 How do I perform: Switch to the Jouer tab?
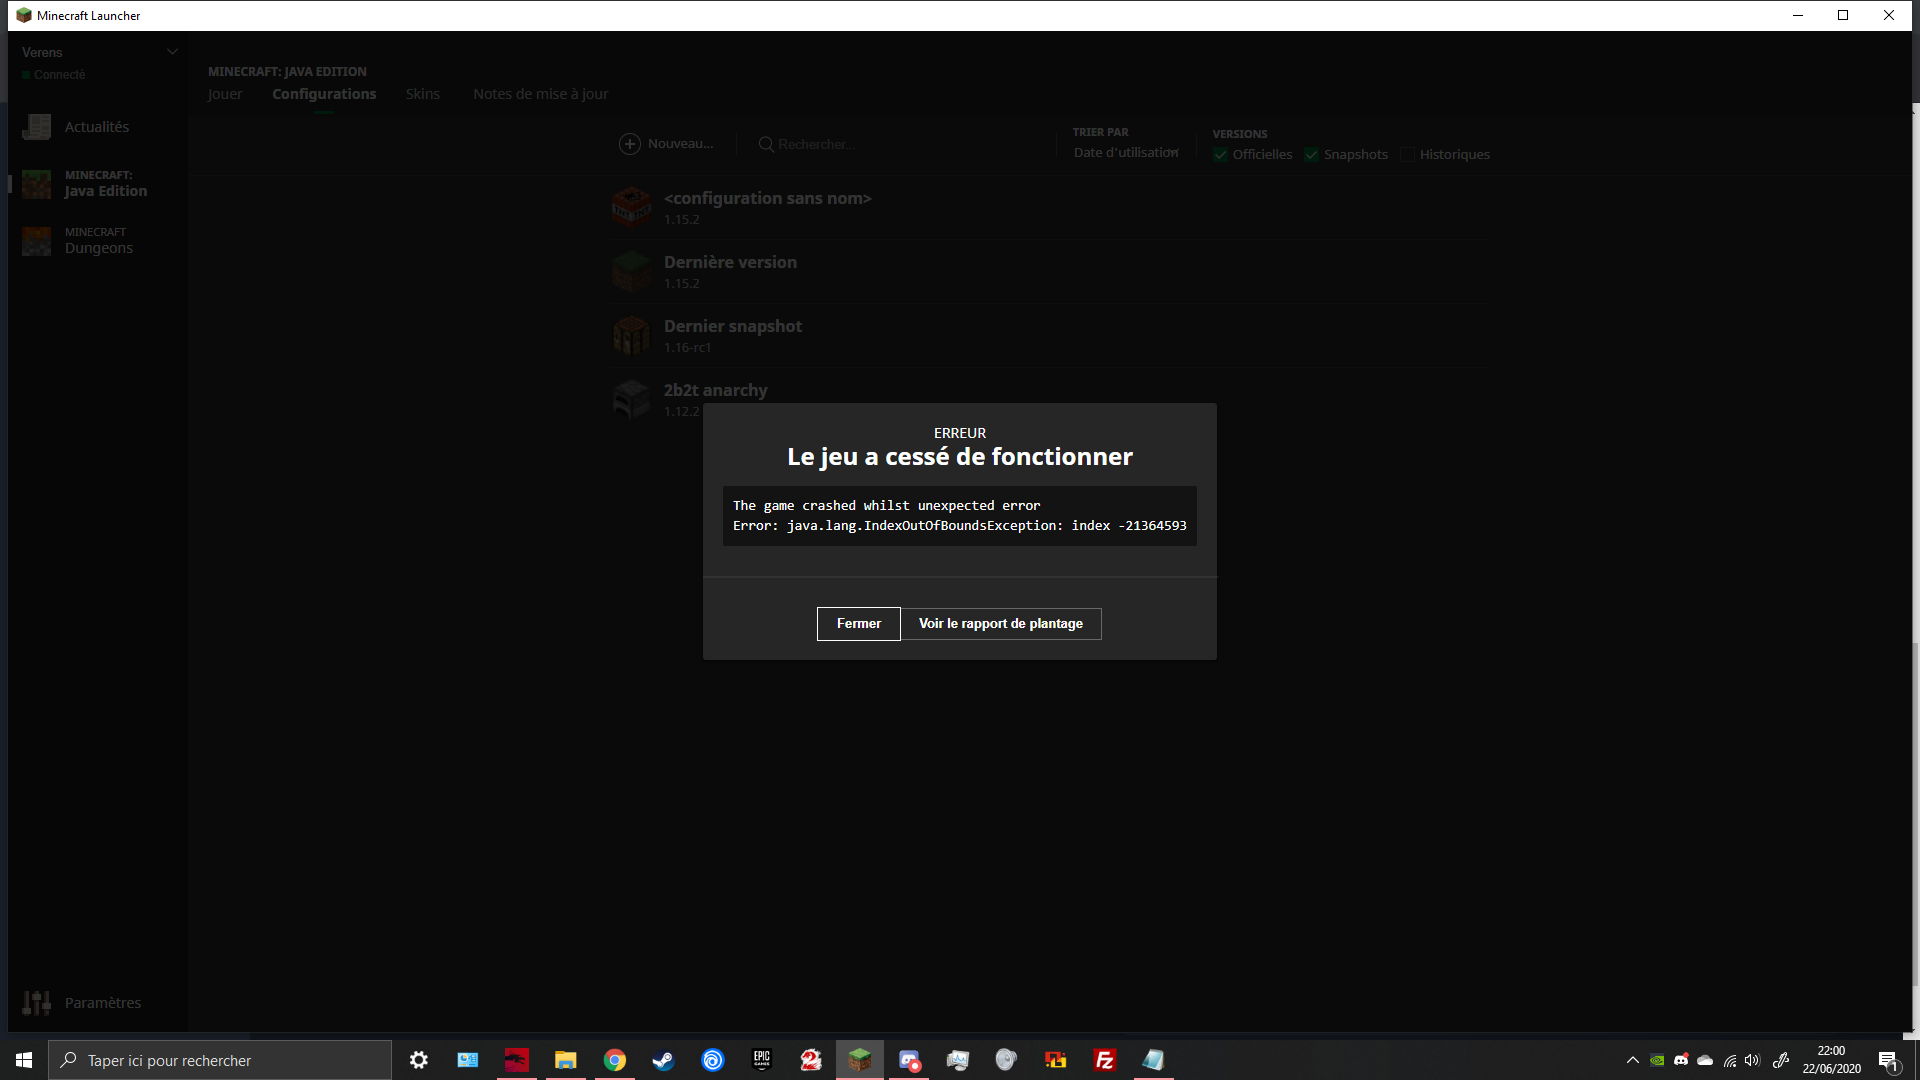(225, 94)
